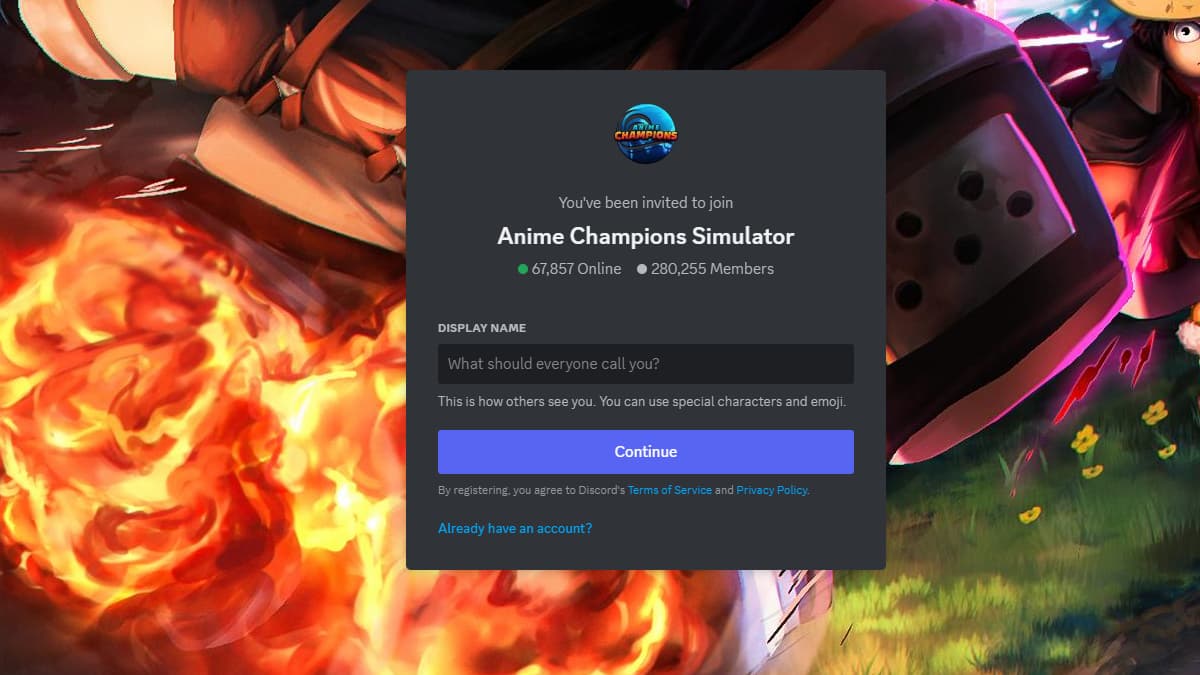
Task: Click the 'You've been invited to join' text
Action: pyautogui.click(x=646, y=203)
